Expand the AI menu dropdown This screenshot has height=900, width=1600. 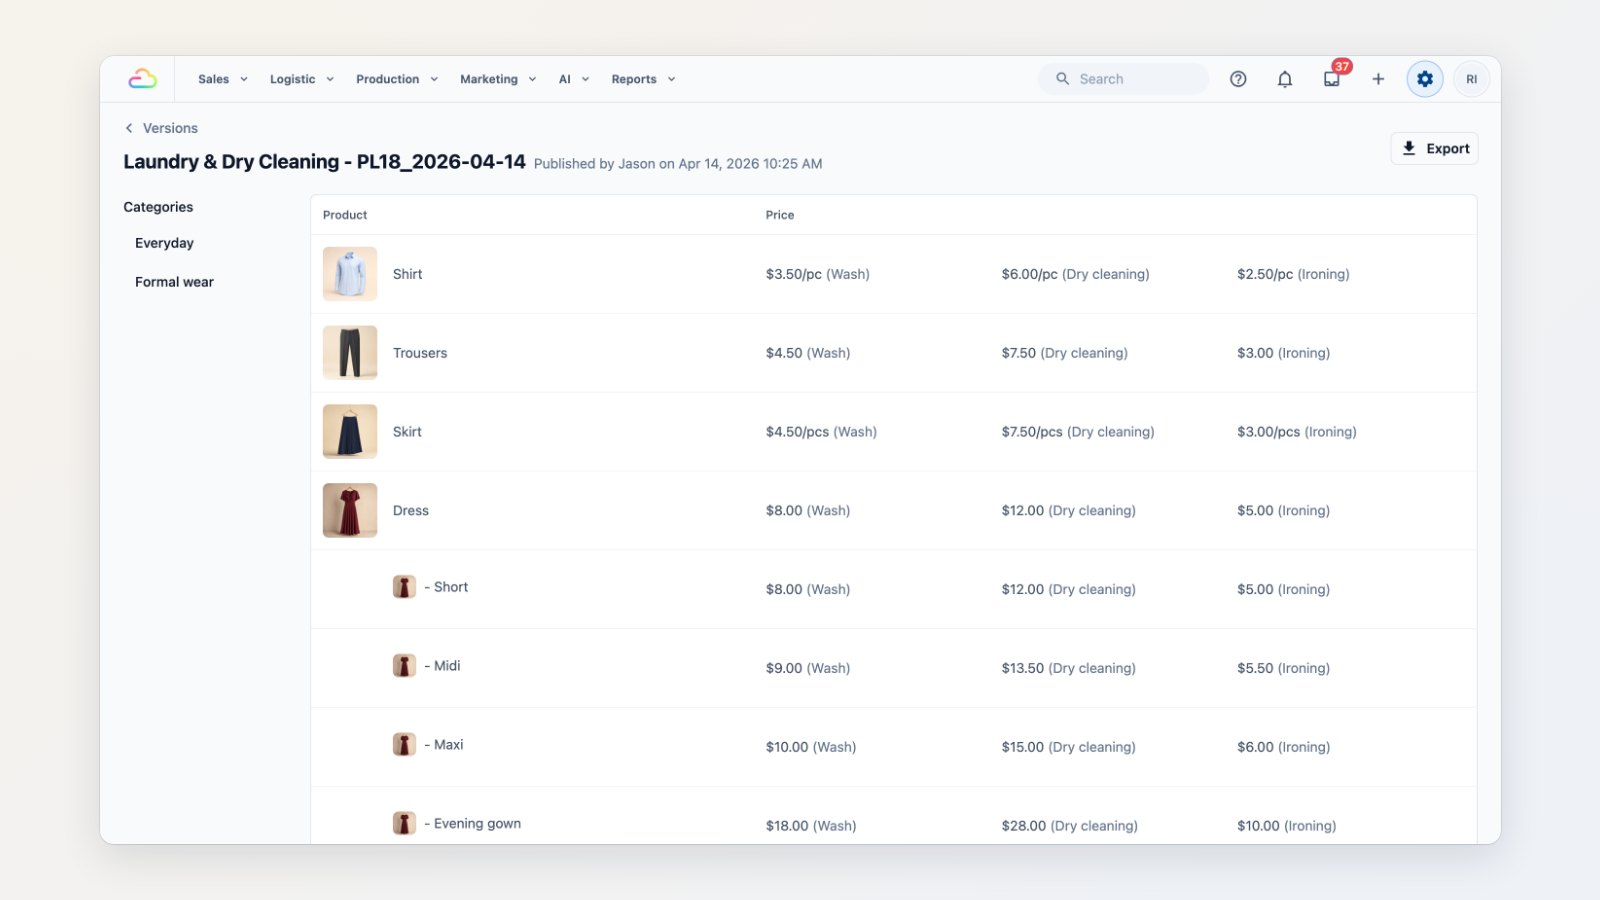(574, 79)
